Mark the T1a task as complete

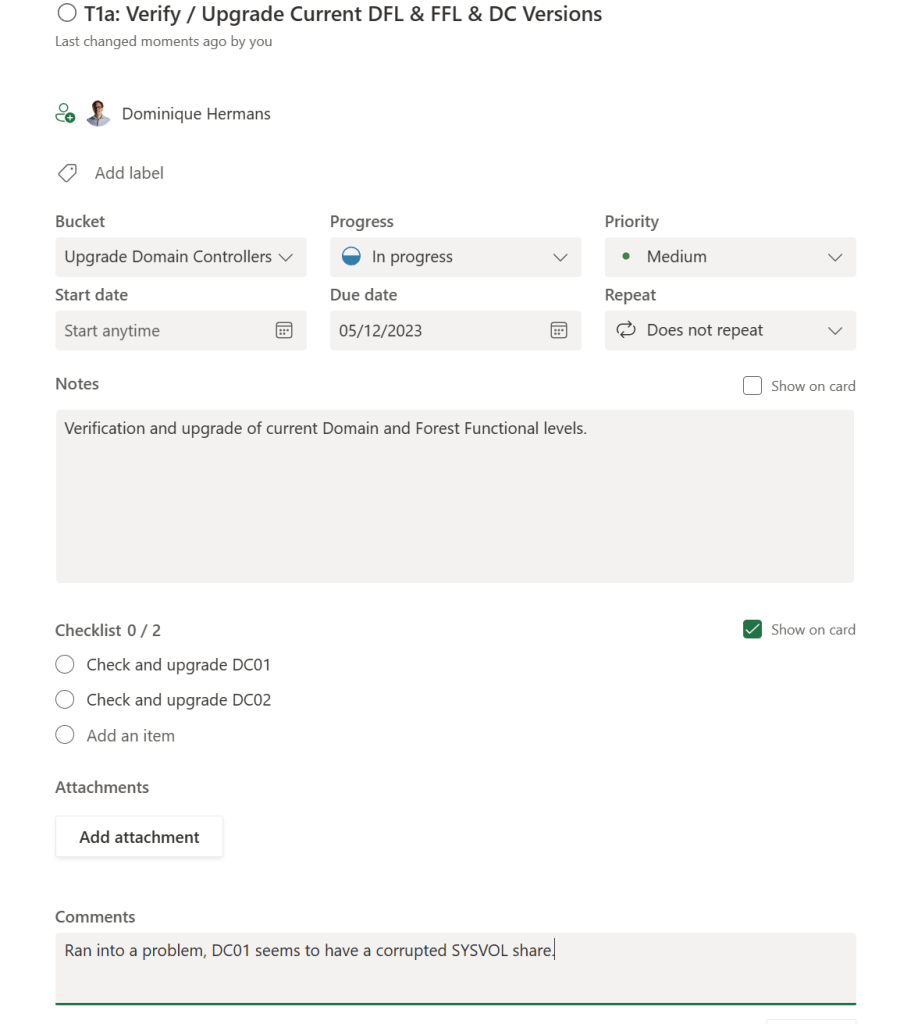(x=67, y=13)
